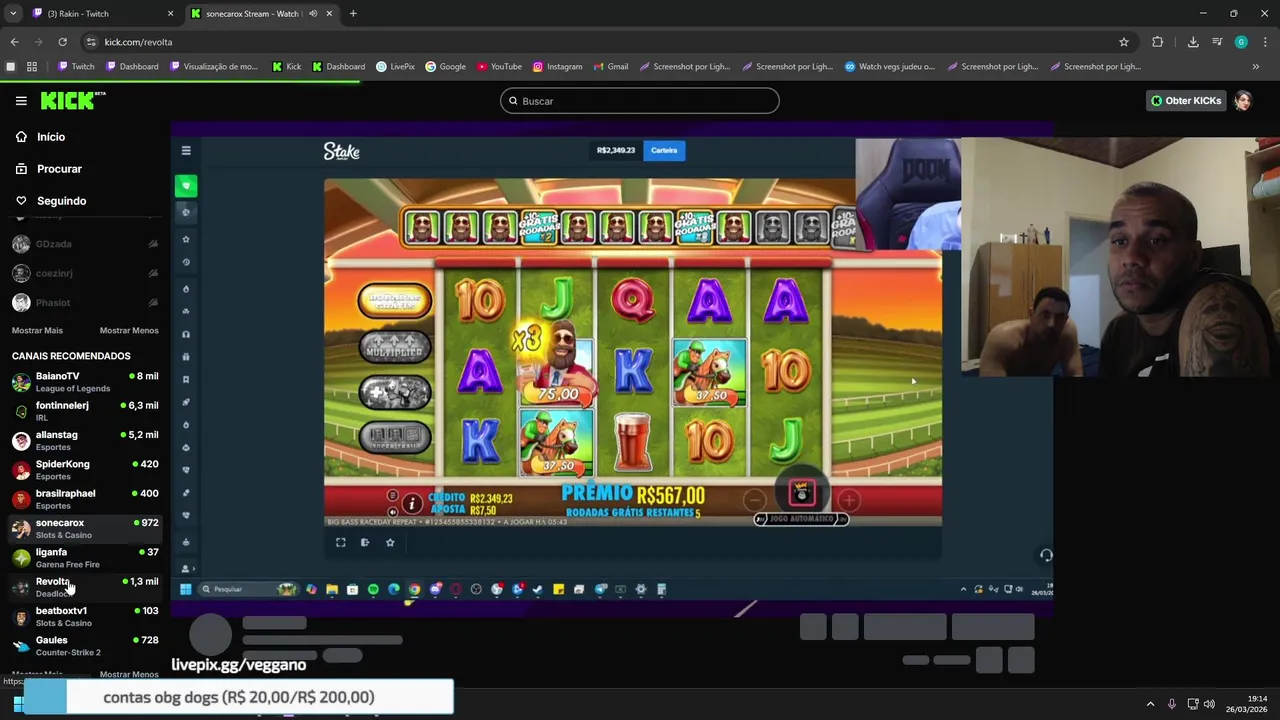Open Procurar in the sidebar
Screen dimensions: 1280x720
click(59, 169)
